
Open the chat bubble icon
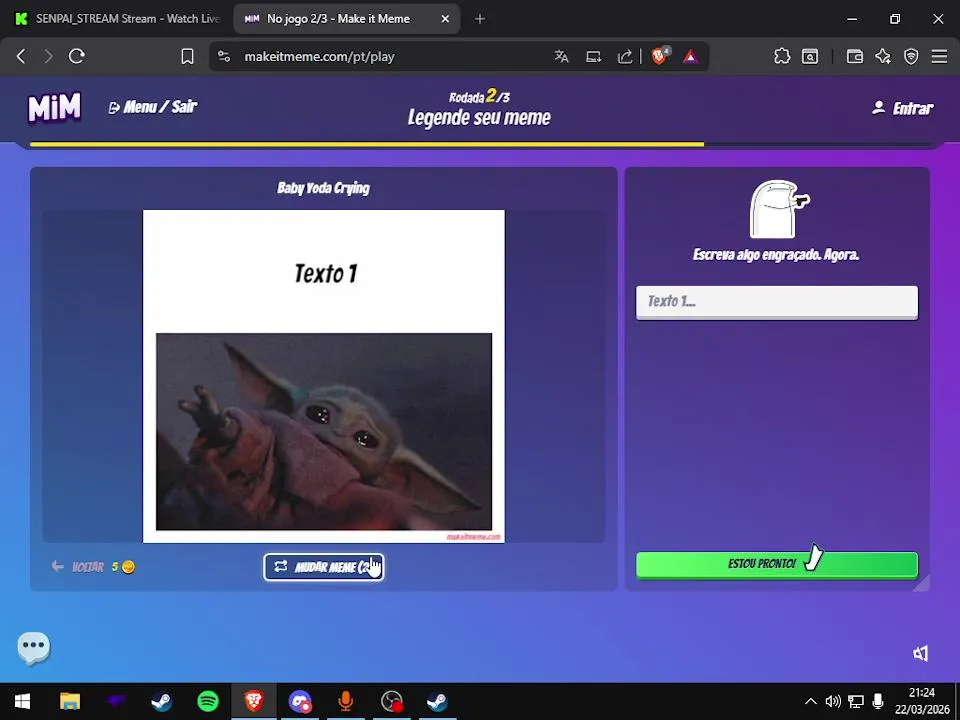click(x=34, y=648)
